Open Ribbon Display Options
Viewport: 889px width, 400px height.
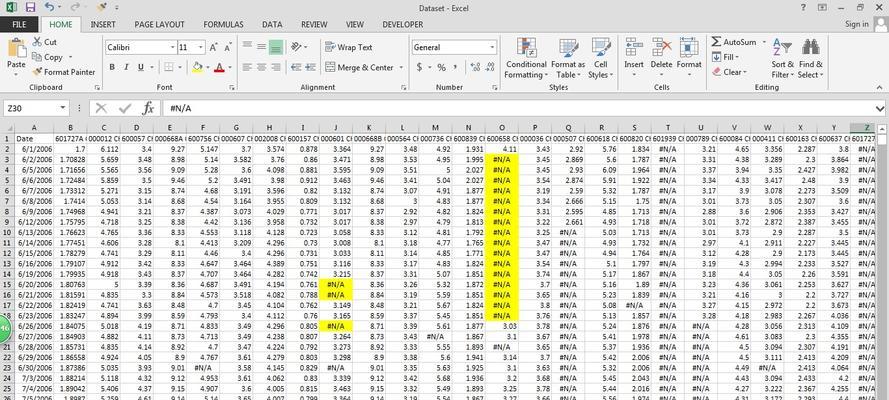(822, 7)
